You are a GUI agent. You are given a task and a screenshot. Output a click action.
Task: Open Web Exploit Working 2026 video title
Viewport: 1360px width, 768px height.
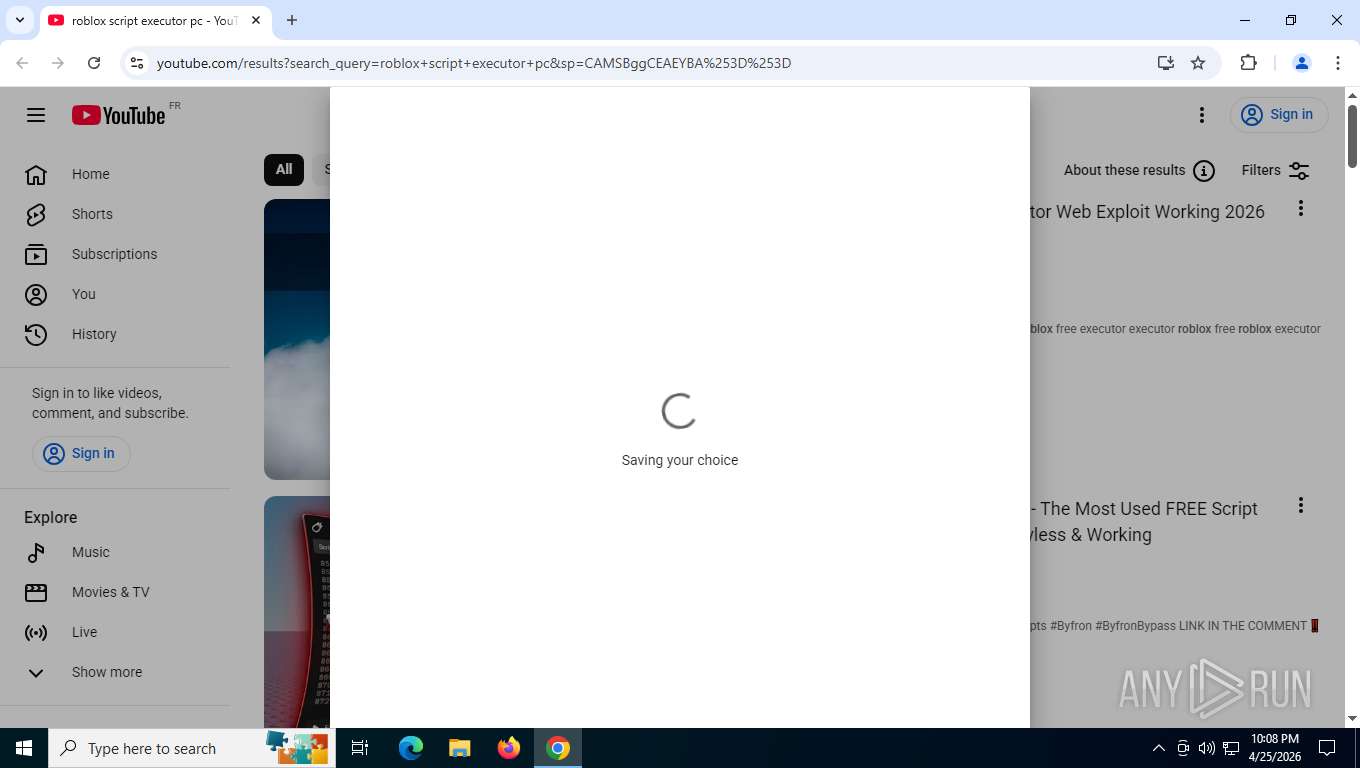click(1148, 212)
